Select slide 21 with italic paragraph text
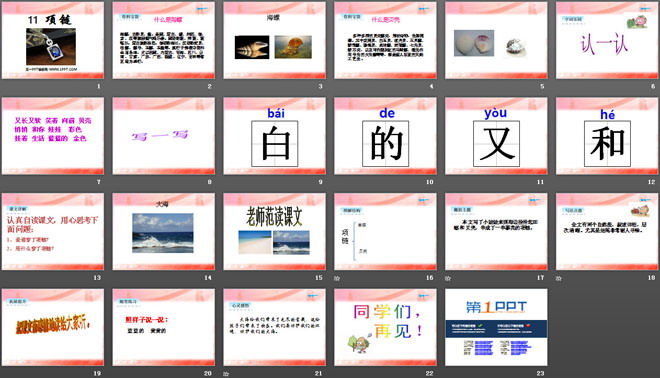 click(274, 327)
